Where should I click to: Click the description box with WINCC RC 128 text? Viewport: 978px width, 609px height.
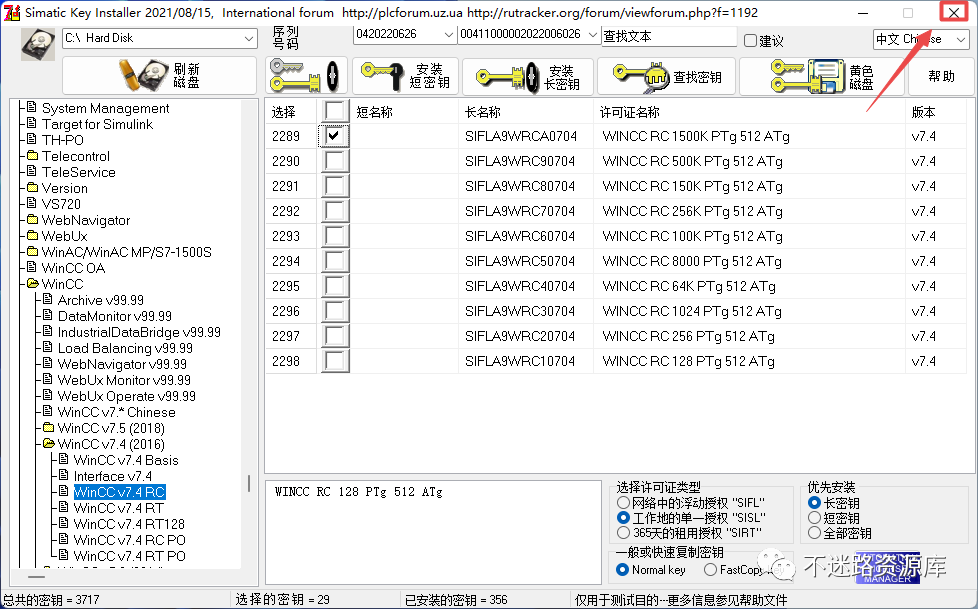433,532
